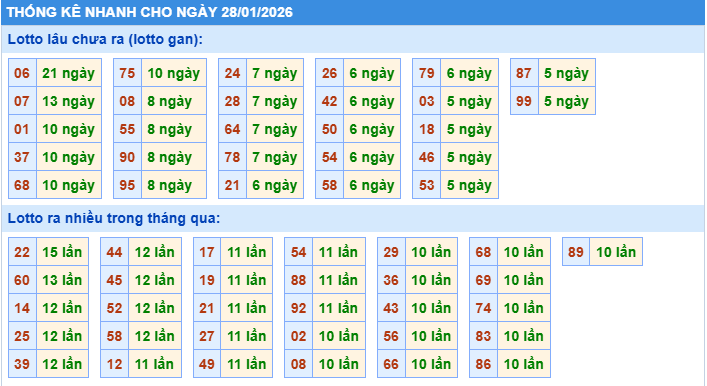This screenshot has width=707, height=386.
Task: Select number 17 in the frequent lotto table
Action: coord(207,252)
